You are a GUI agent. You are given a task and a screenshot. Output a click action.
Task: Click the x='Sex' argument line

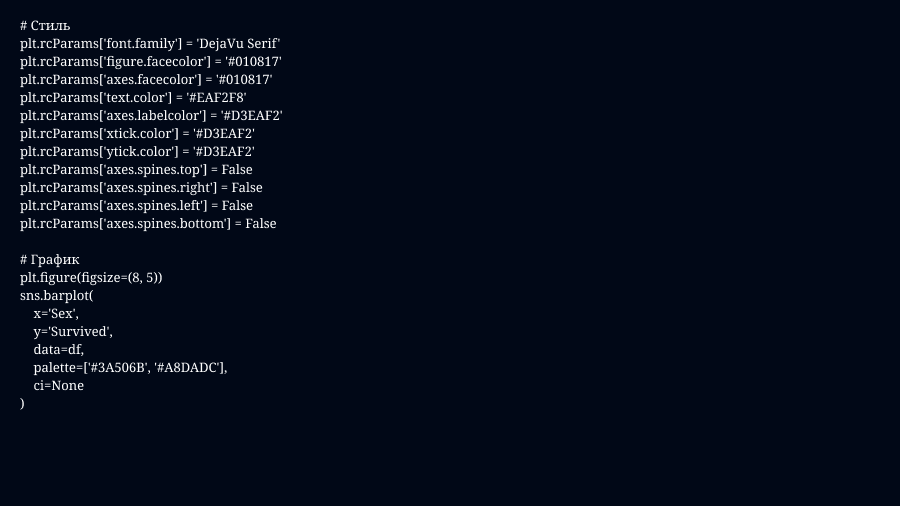[x=56, y=313]
